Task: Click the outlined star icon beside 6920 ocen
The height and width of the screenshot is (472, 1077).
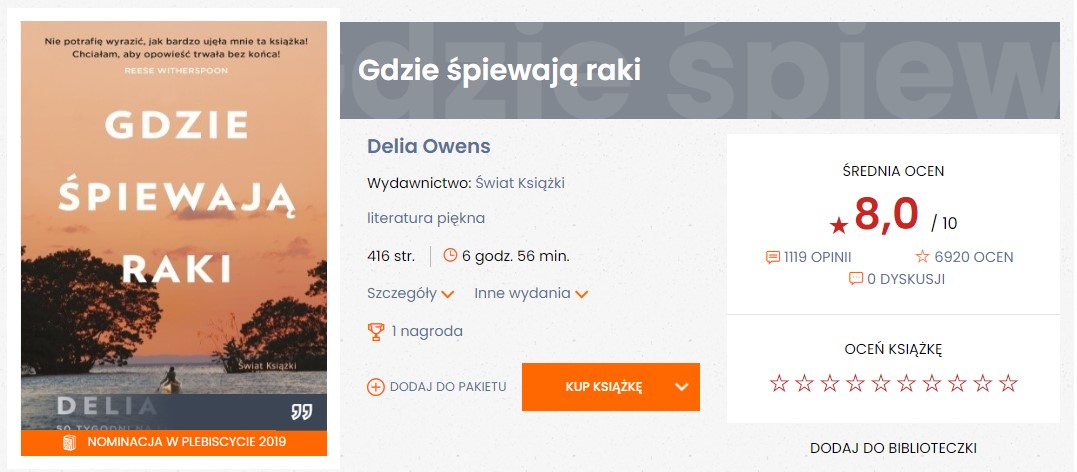Action: coord(922,257)
